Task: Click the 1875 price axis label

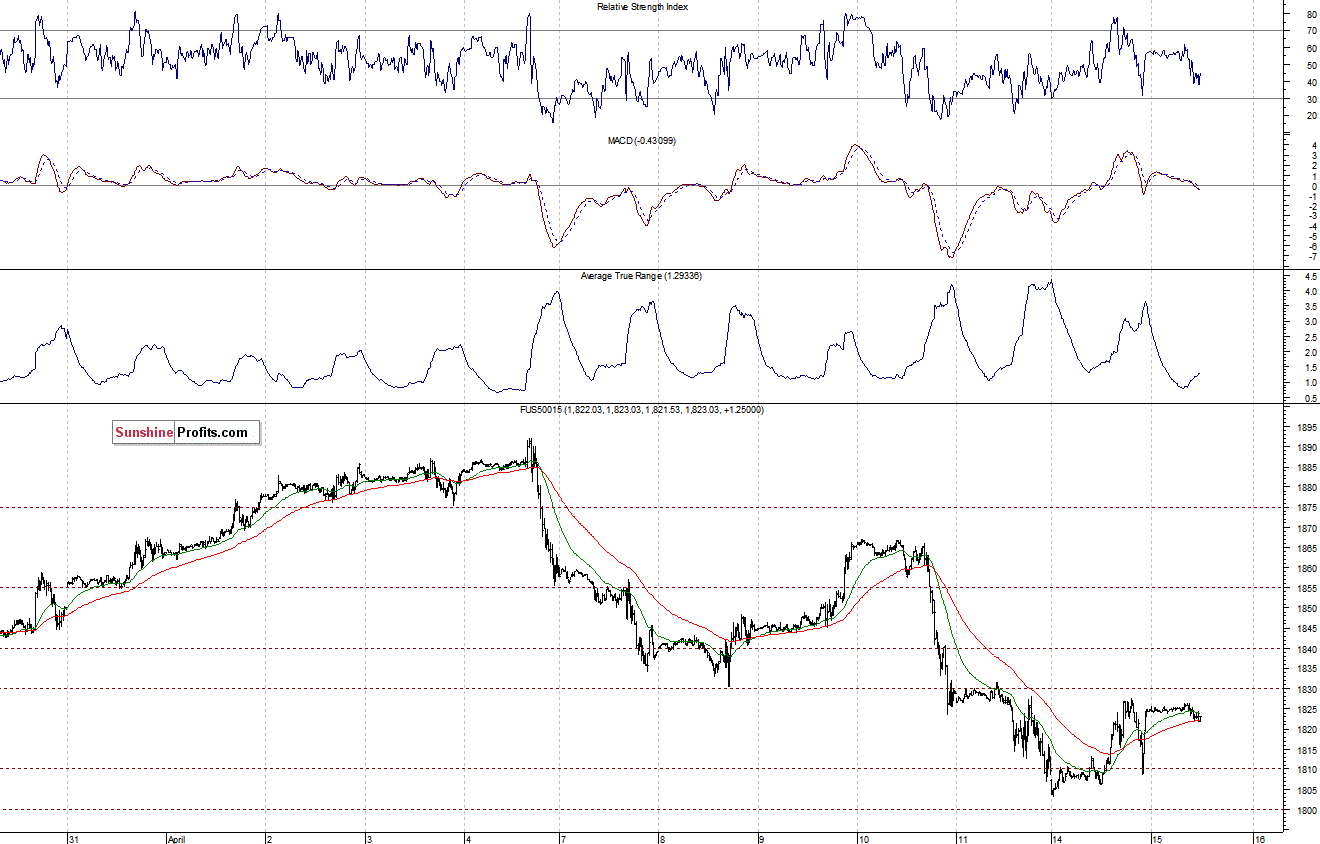Action: point(1306,508)
